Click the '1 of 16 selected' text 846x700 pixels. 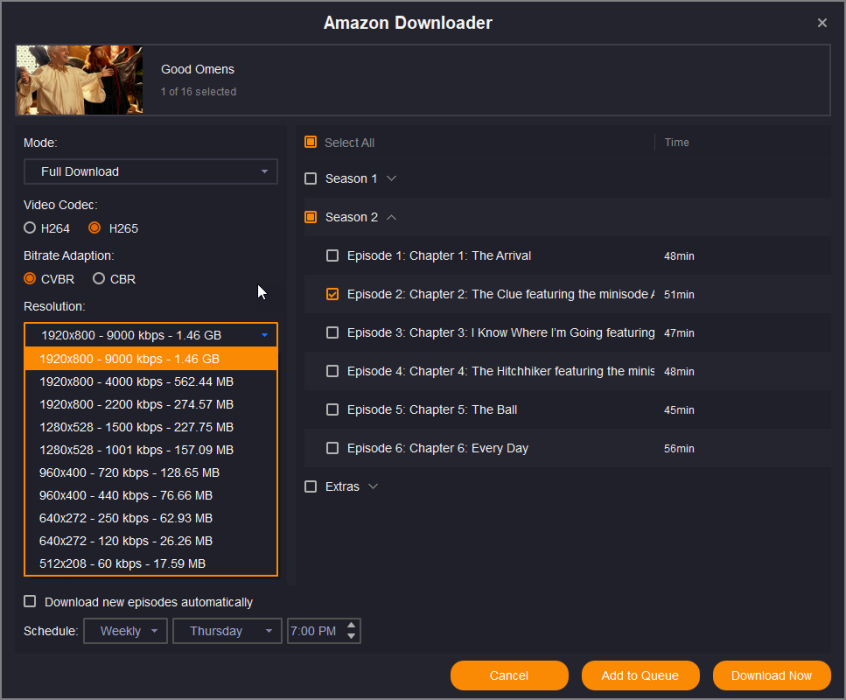[199, 92]
